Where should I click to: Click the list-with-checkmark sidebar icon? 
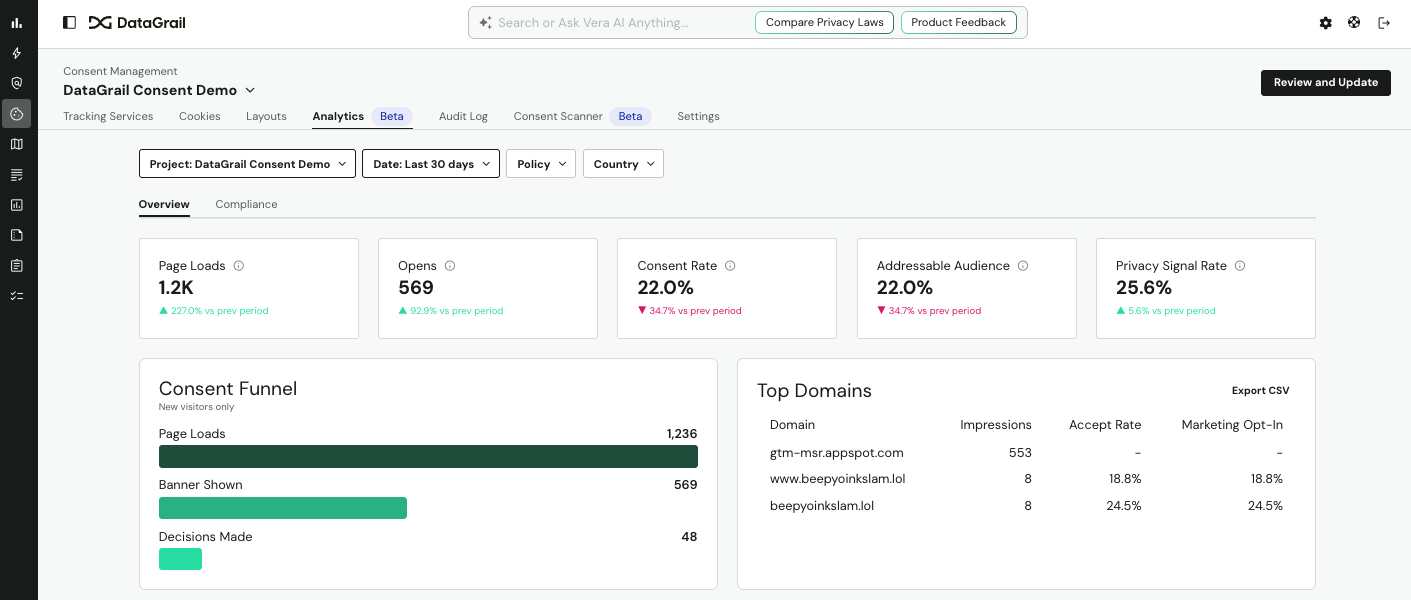coord(16,175)
